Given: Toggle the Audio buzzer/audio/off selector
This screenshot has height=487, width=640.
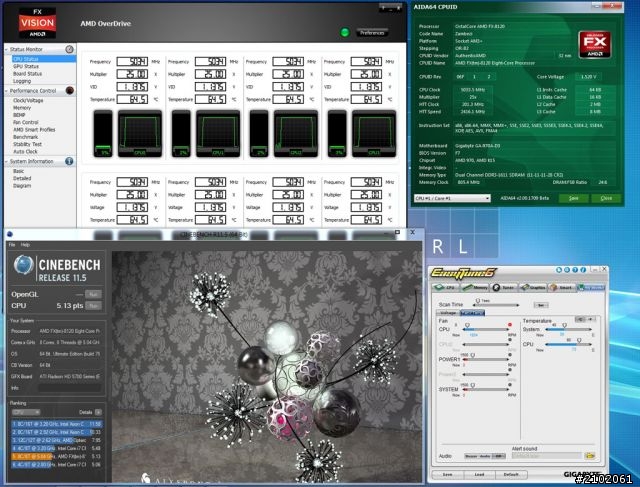Looking at the screenshot, I should [x=485, y=456].
